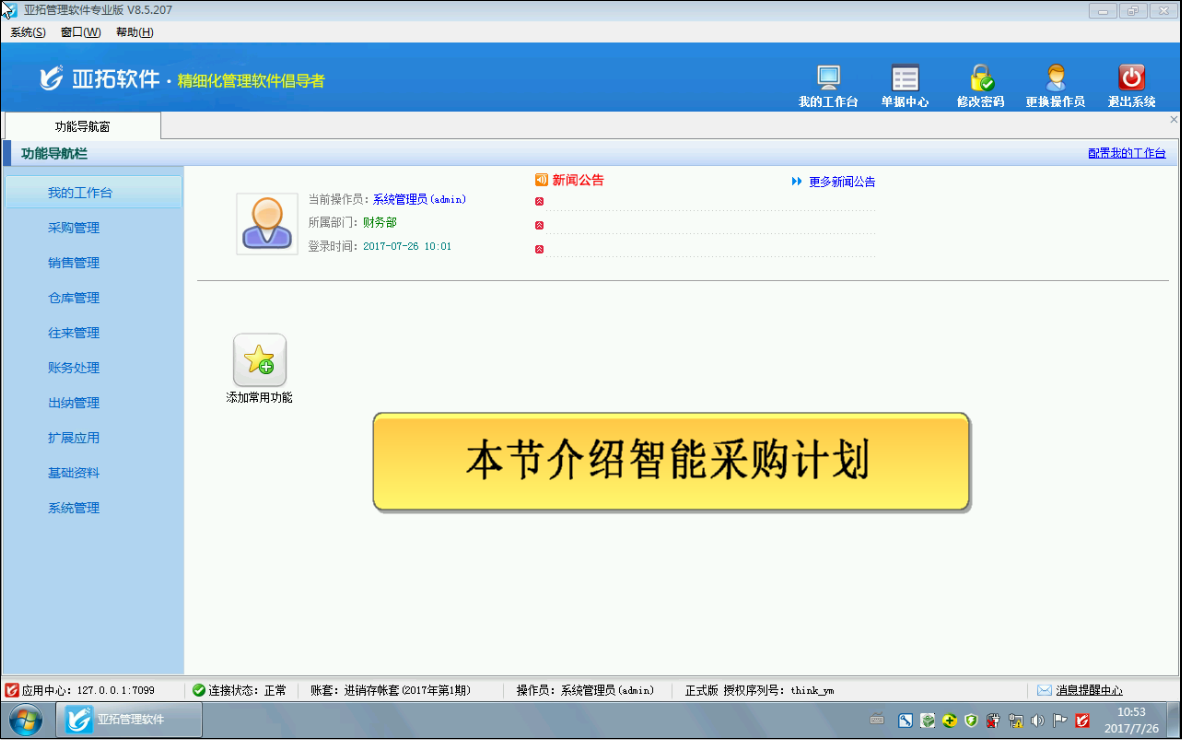The image size is (1182, 740).
Task: Click 退出系统 power icon
Action: [1131, 79]
